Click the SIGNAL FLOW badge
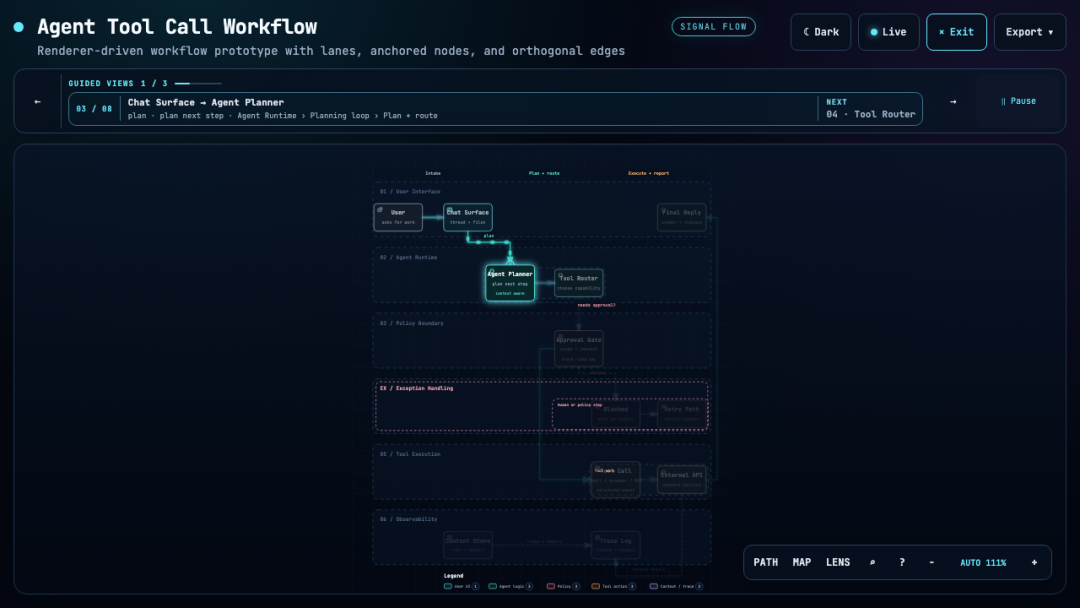1080x608 pixels. (x=714, y=27)
